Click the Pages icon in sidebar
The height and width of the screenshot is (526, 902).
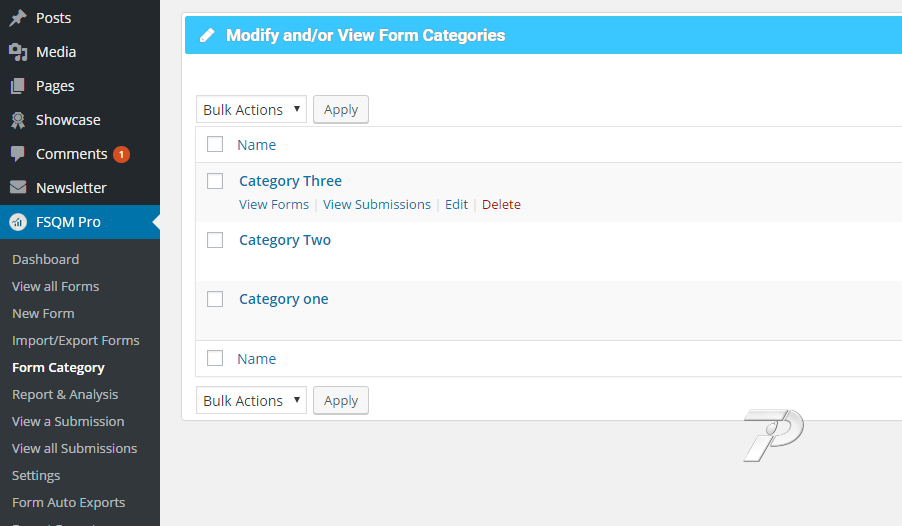(18, 86)
